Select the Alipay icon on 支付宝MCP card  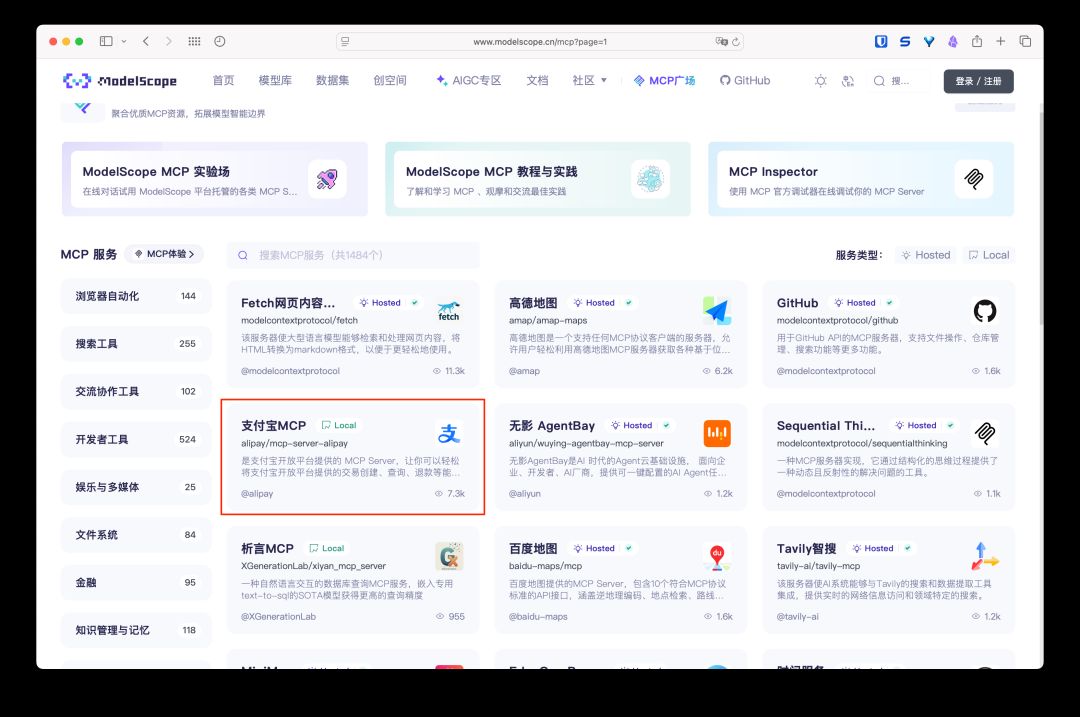pyautogui.click(x=448, y=432)
